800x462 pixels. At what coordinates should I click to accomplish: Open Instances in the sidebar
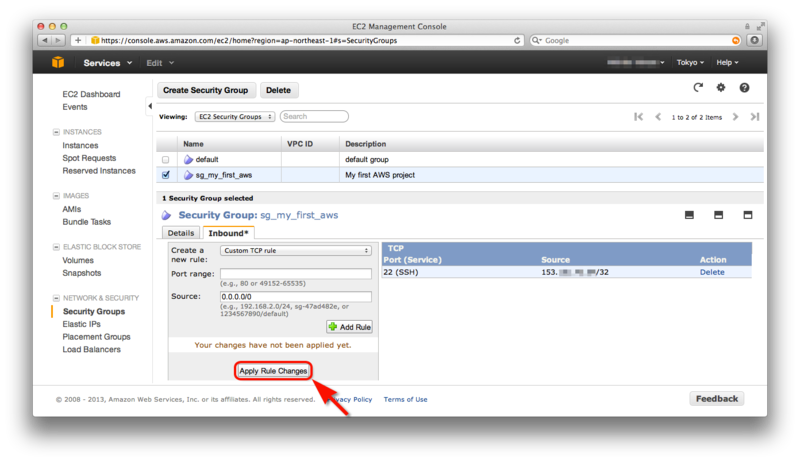(x=80, y=145)
